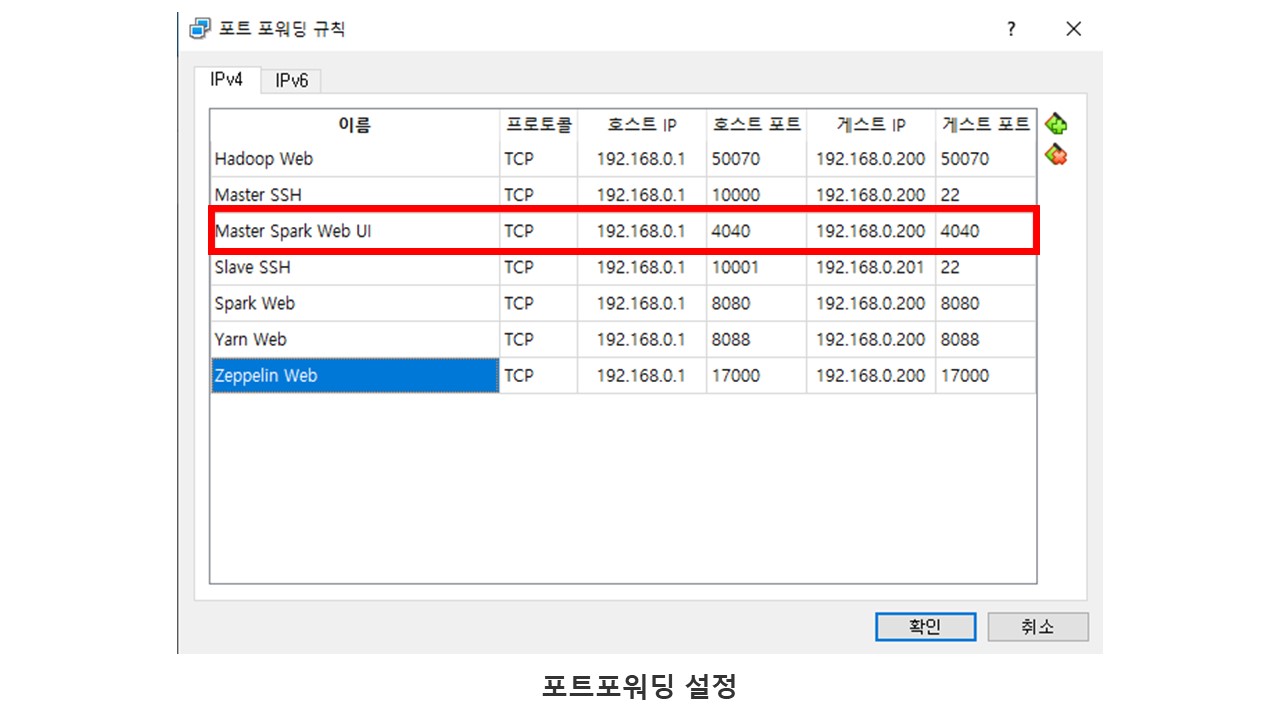Click host IP 192.168.0.1 of Slave SSH

[642, 267]
